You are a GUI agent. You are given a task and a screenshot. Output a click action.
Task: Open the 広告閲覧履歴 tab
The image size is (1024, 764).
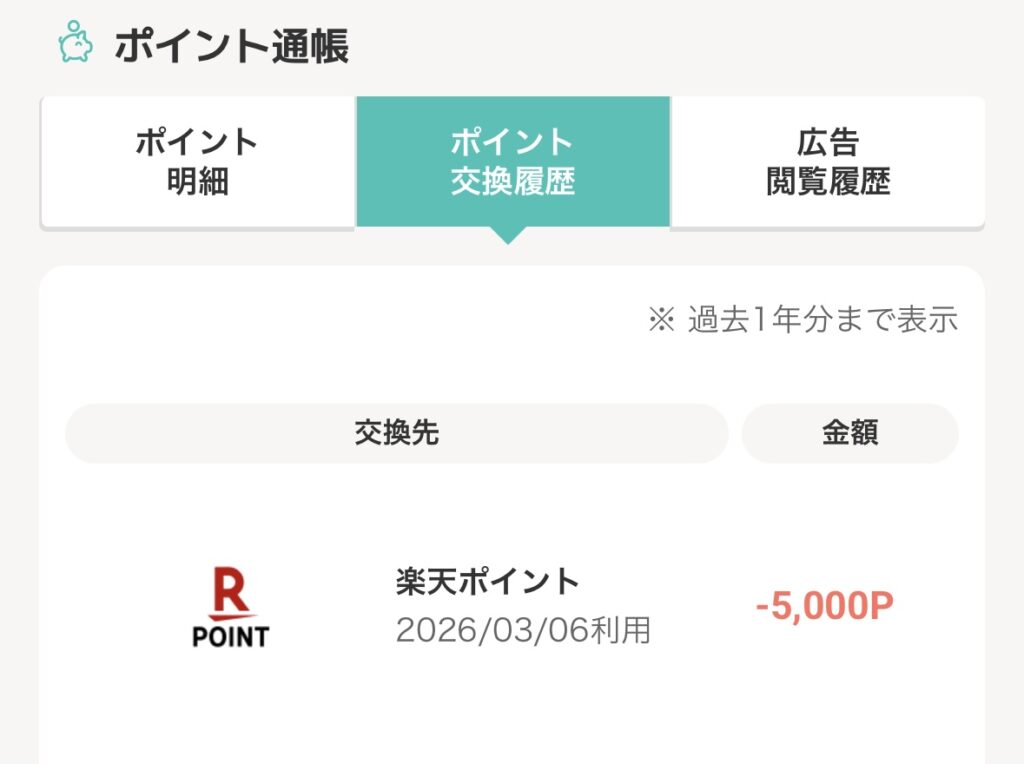[x=828, y=161]
